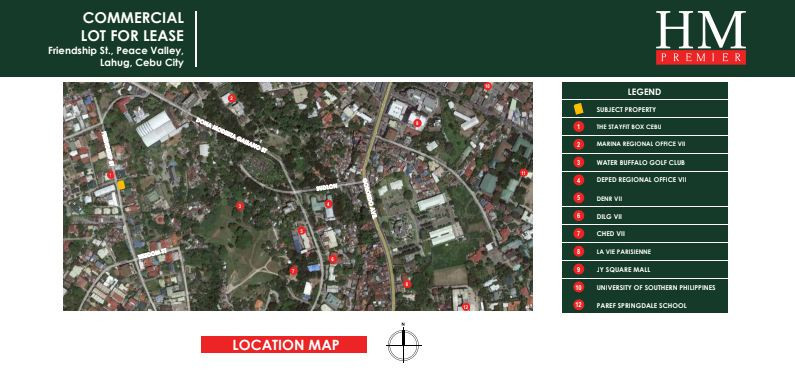Select map marker 12 at the map's bottom edge
This screenshot has height=370, width=795.
click(466, 306)
